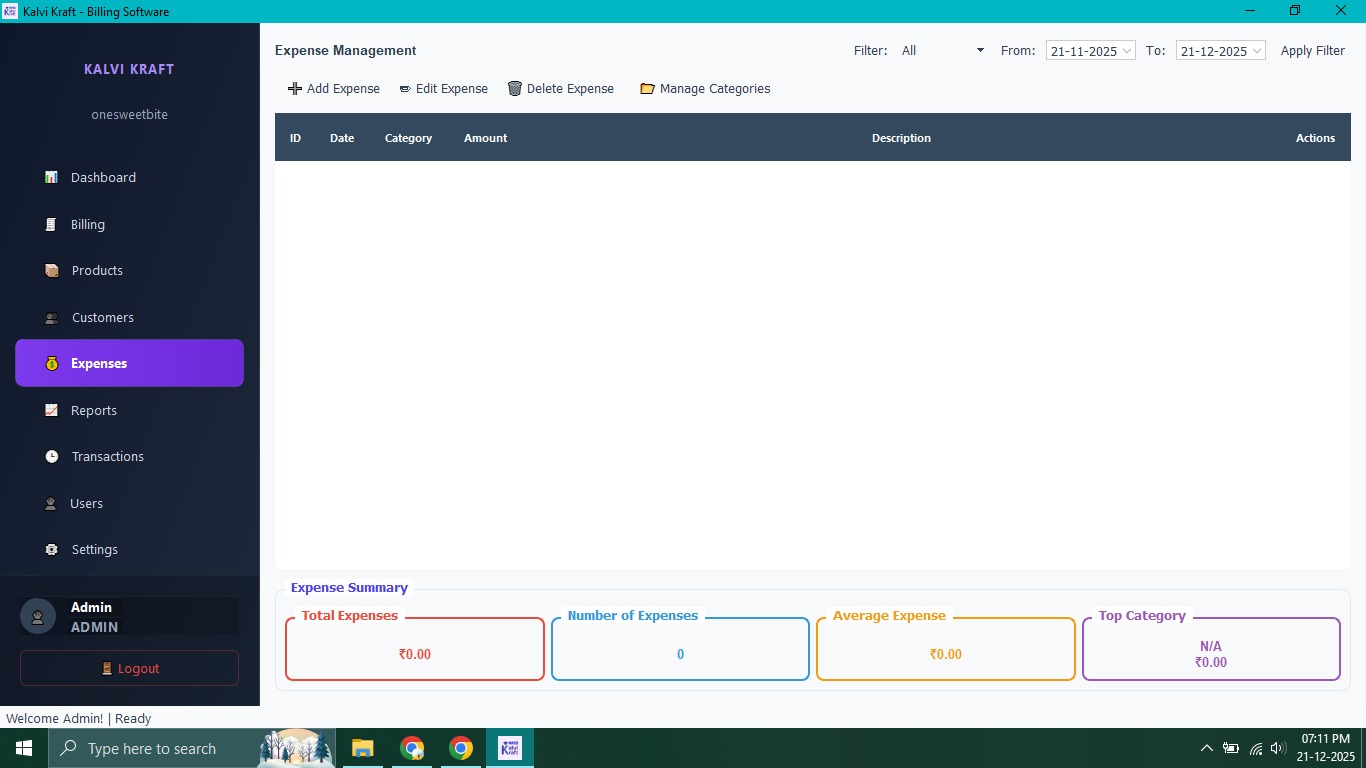This screenshot has height=768, width=1366.
Task: Click the Settings gear icon in sidebar
Action: pos(52,550)
